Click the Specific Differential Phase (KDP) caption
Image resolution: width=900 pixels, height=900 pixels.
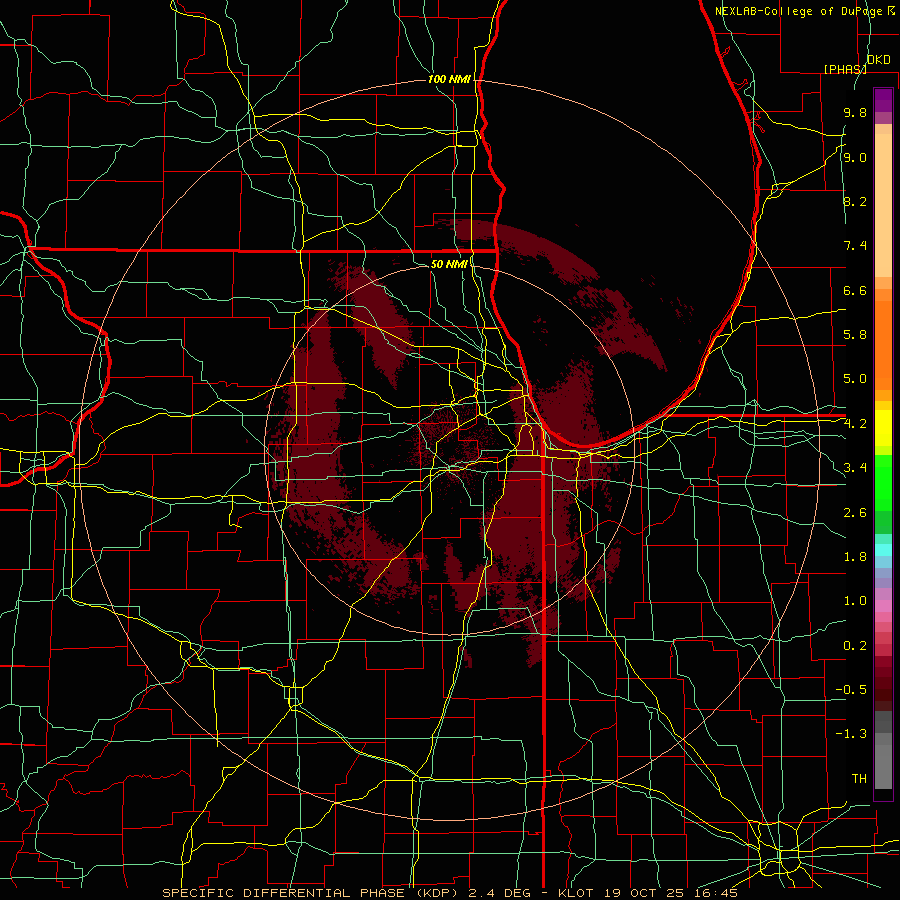[450, 893]
